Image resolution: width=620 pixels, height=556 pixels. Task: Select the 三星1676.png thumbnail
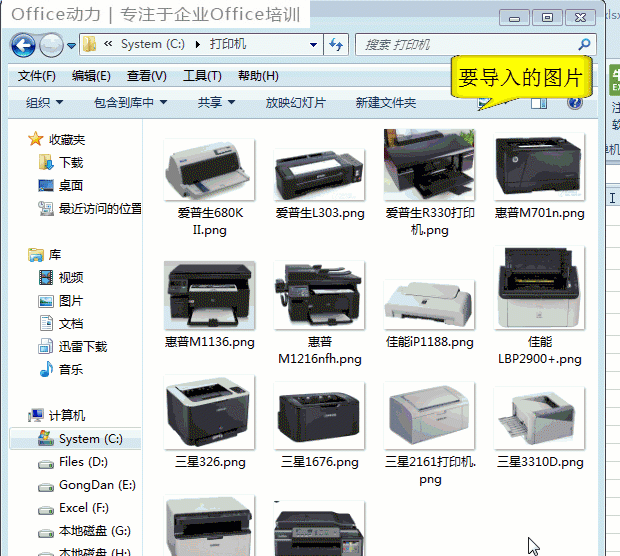[x=319, y=416]
